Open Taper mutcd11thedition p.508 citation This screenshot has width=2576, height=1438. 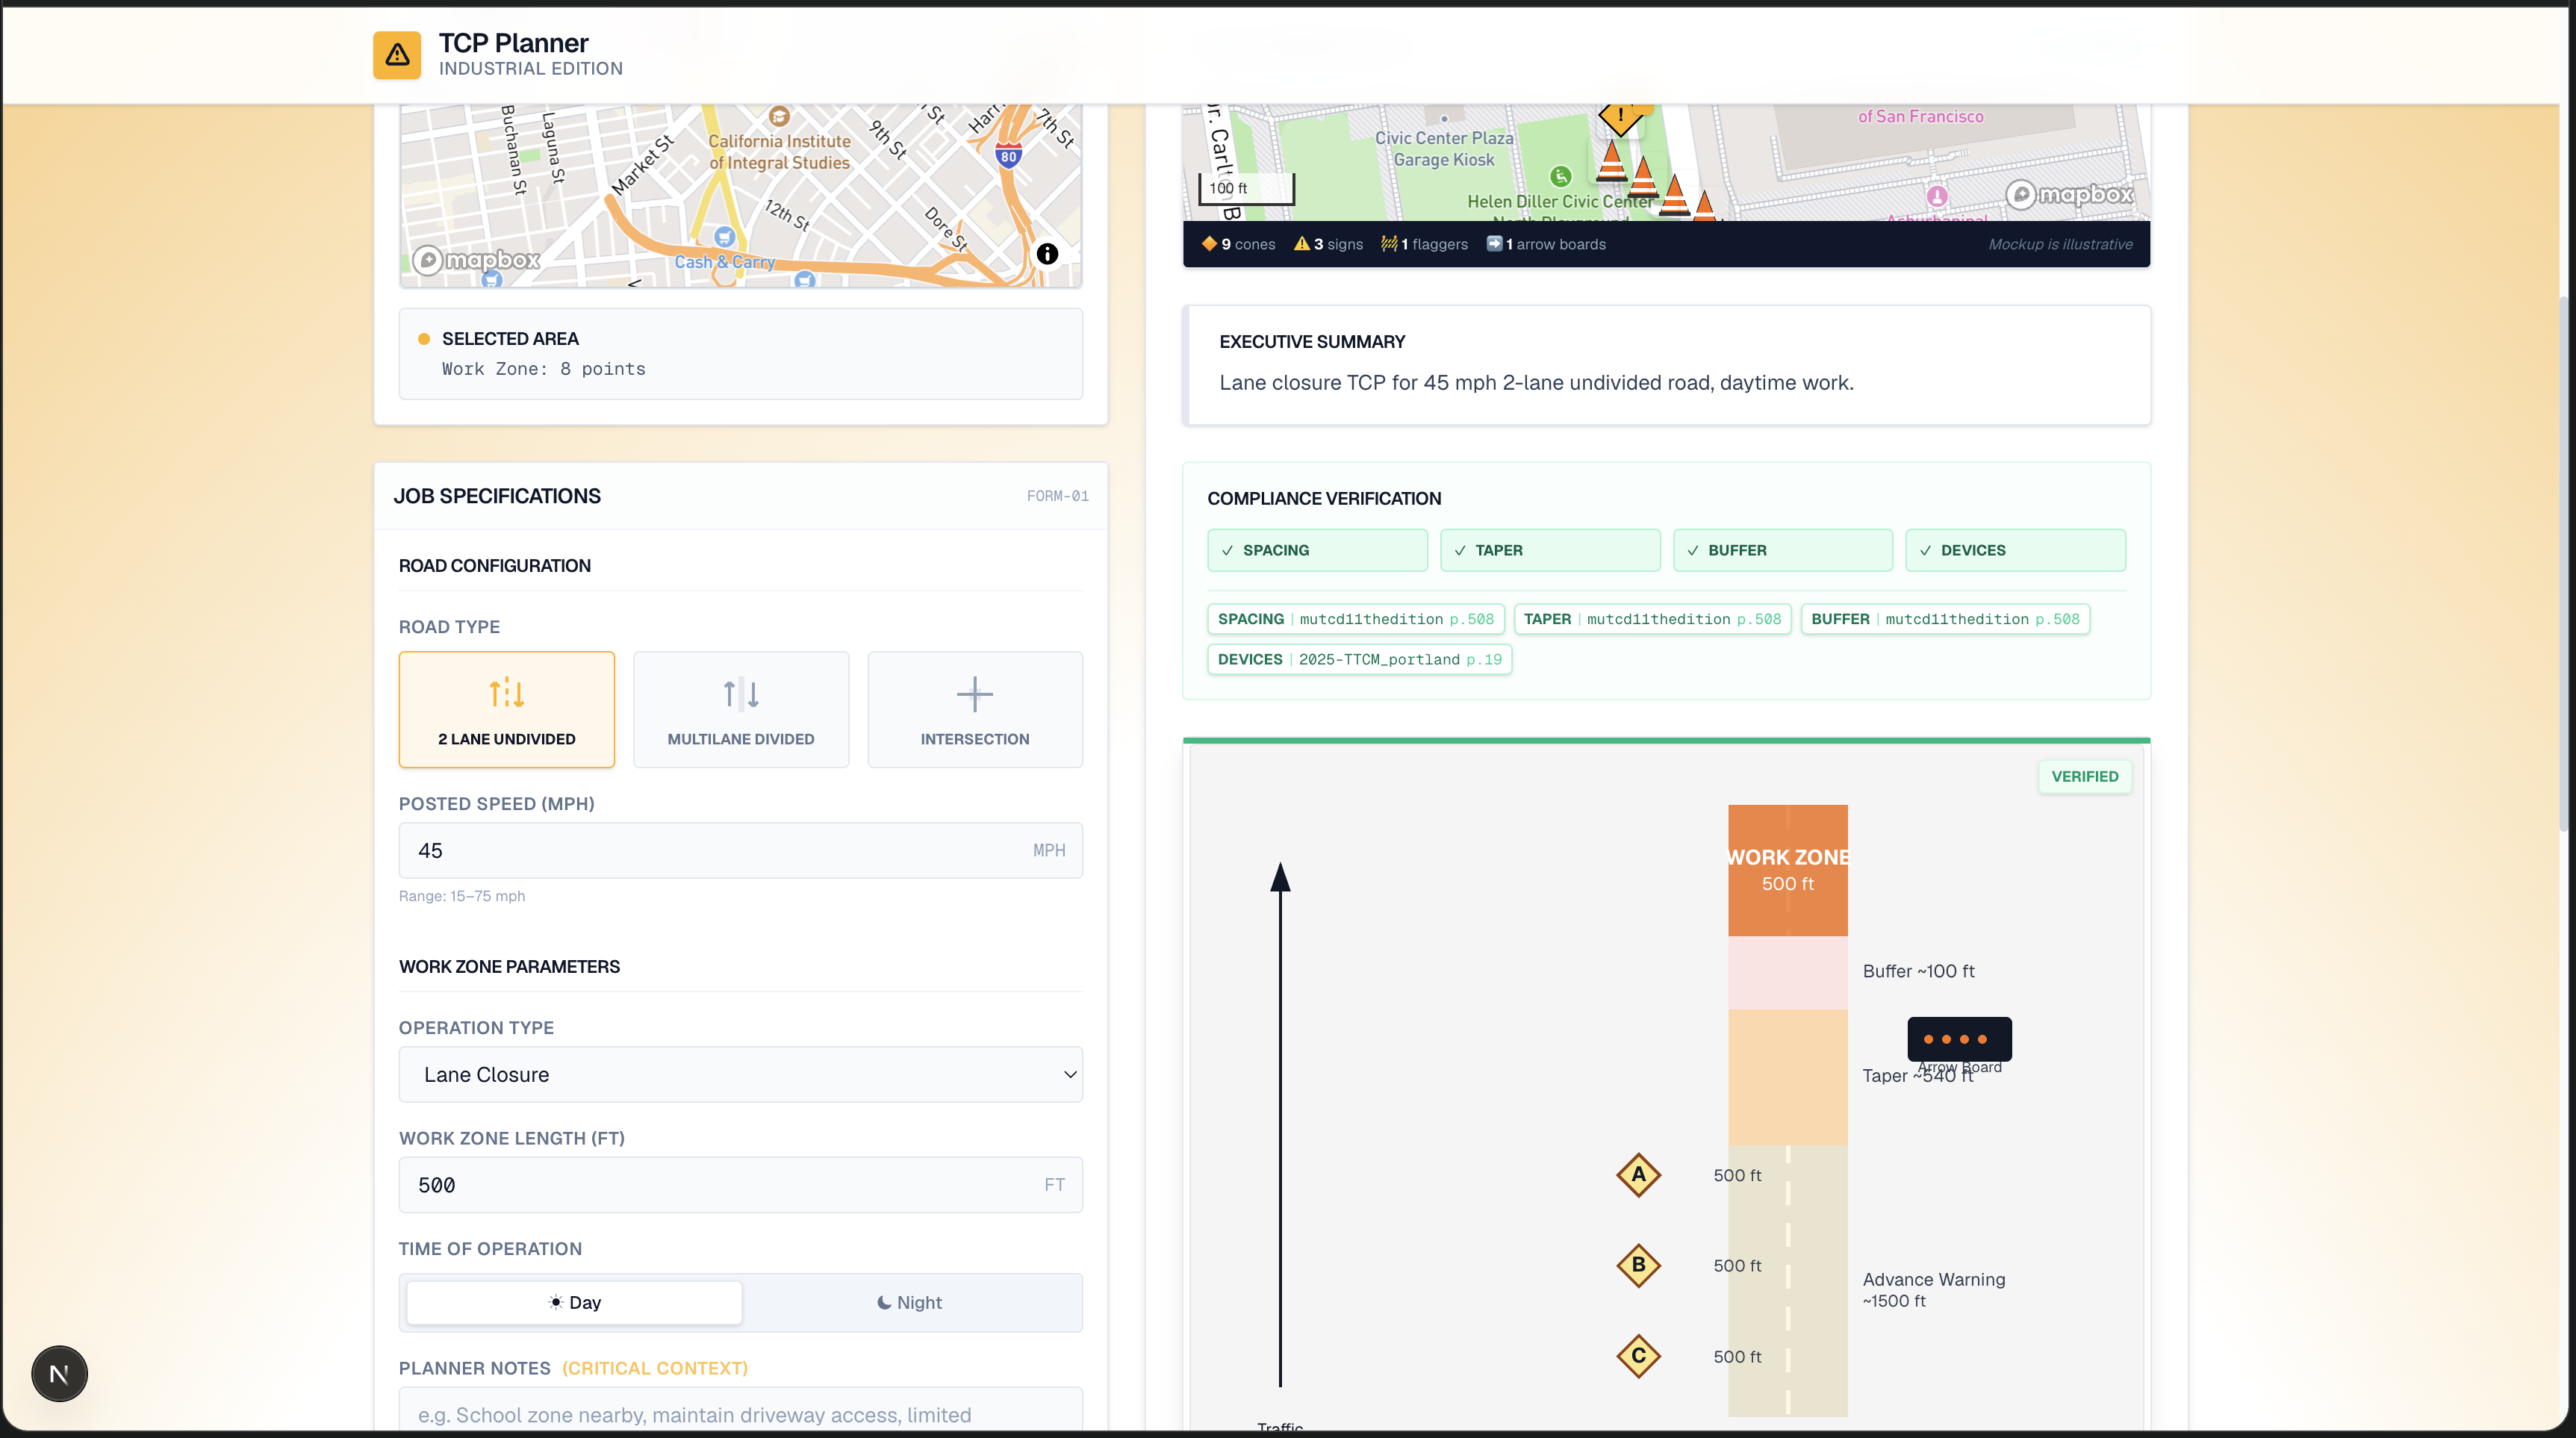1652,618
